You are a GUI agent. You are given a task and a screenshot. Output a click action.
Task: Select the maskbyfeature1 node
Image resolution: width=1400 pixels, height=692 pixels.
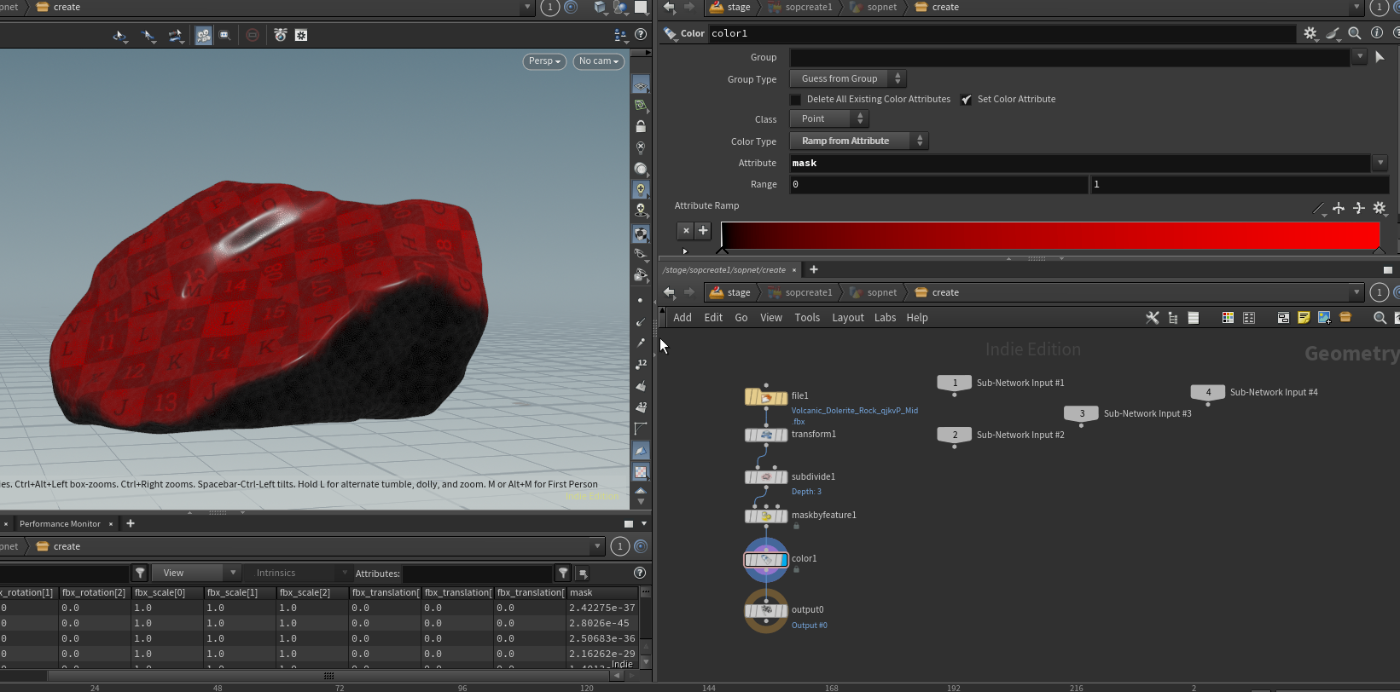click(x=766, y=516)
